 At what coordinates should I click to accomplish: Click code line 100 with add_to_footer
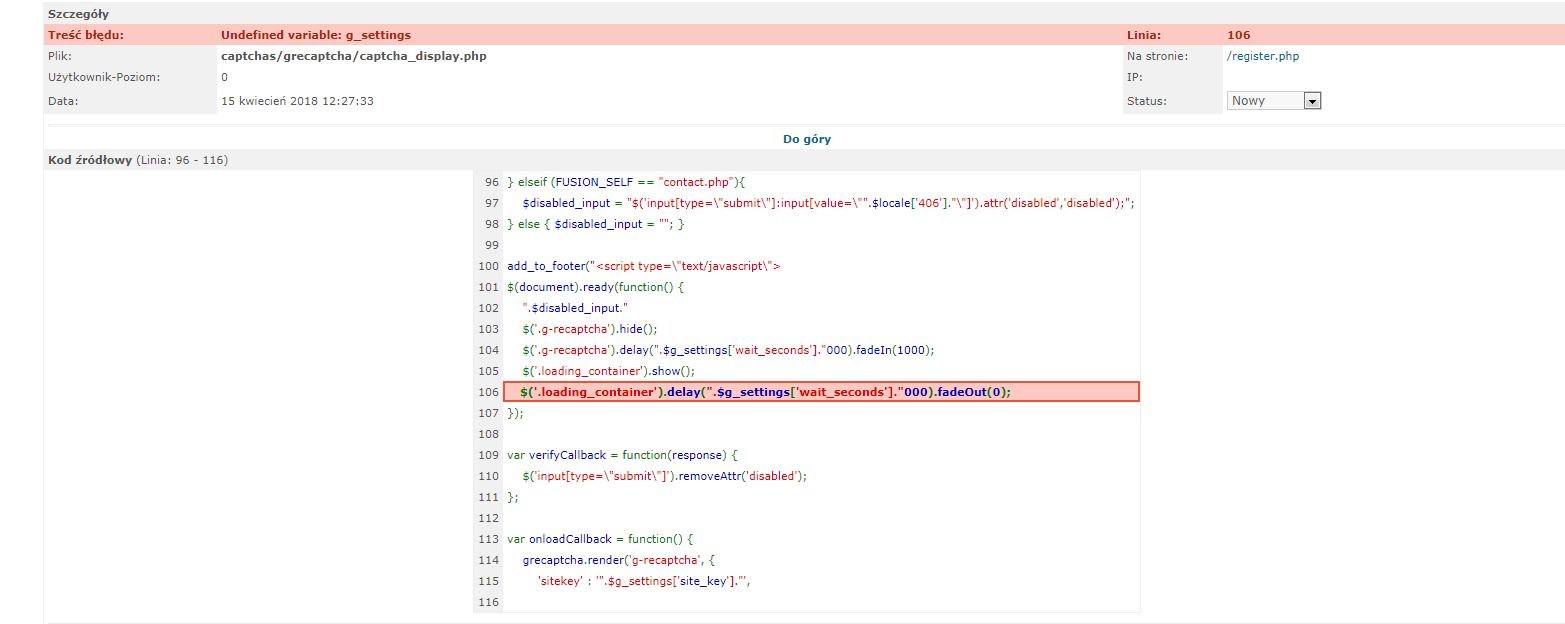point(643,266)
